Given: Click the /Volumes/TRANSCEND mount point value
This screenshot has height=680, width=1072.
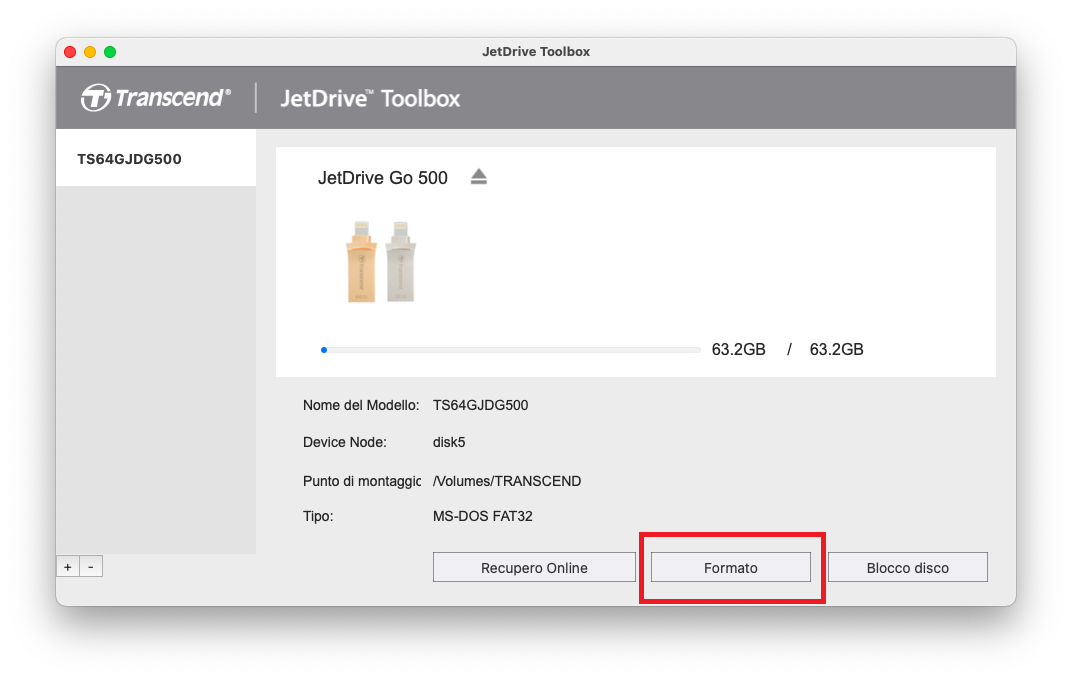Looking at the screenshot, I should [x=507, y=481].
